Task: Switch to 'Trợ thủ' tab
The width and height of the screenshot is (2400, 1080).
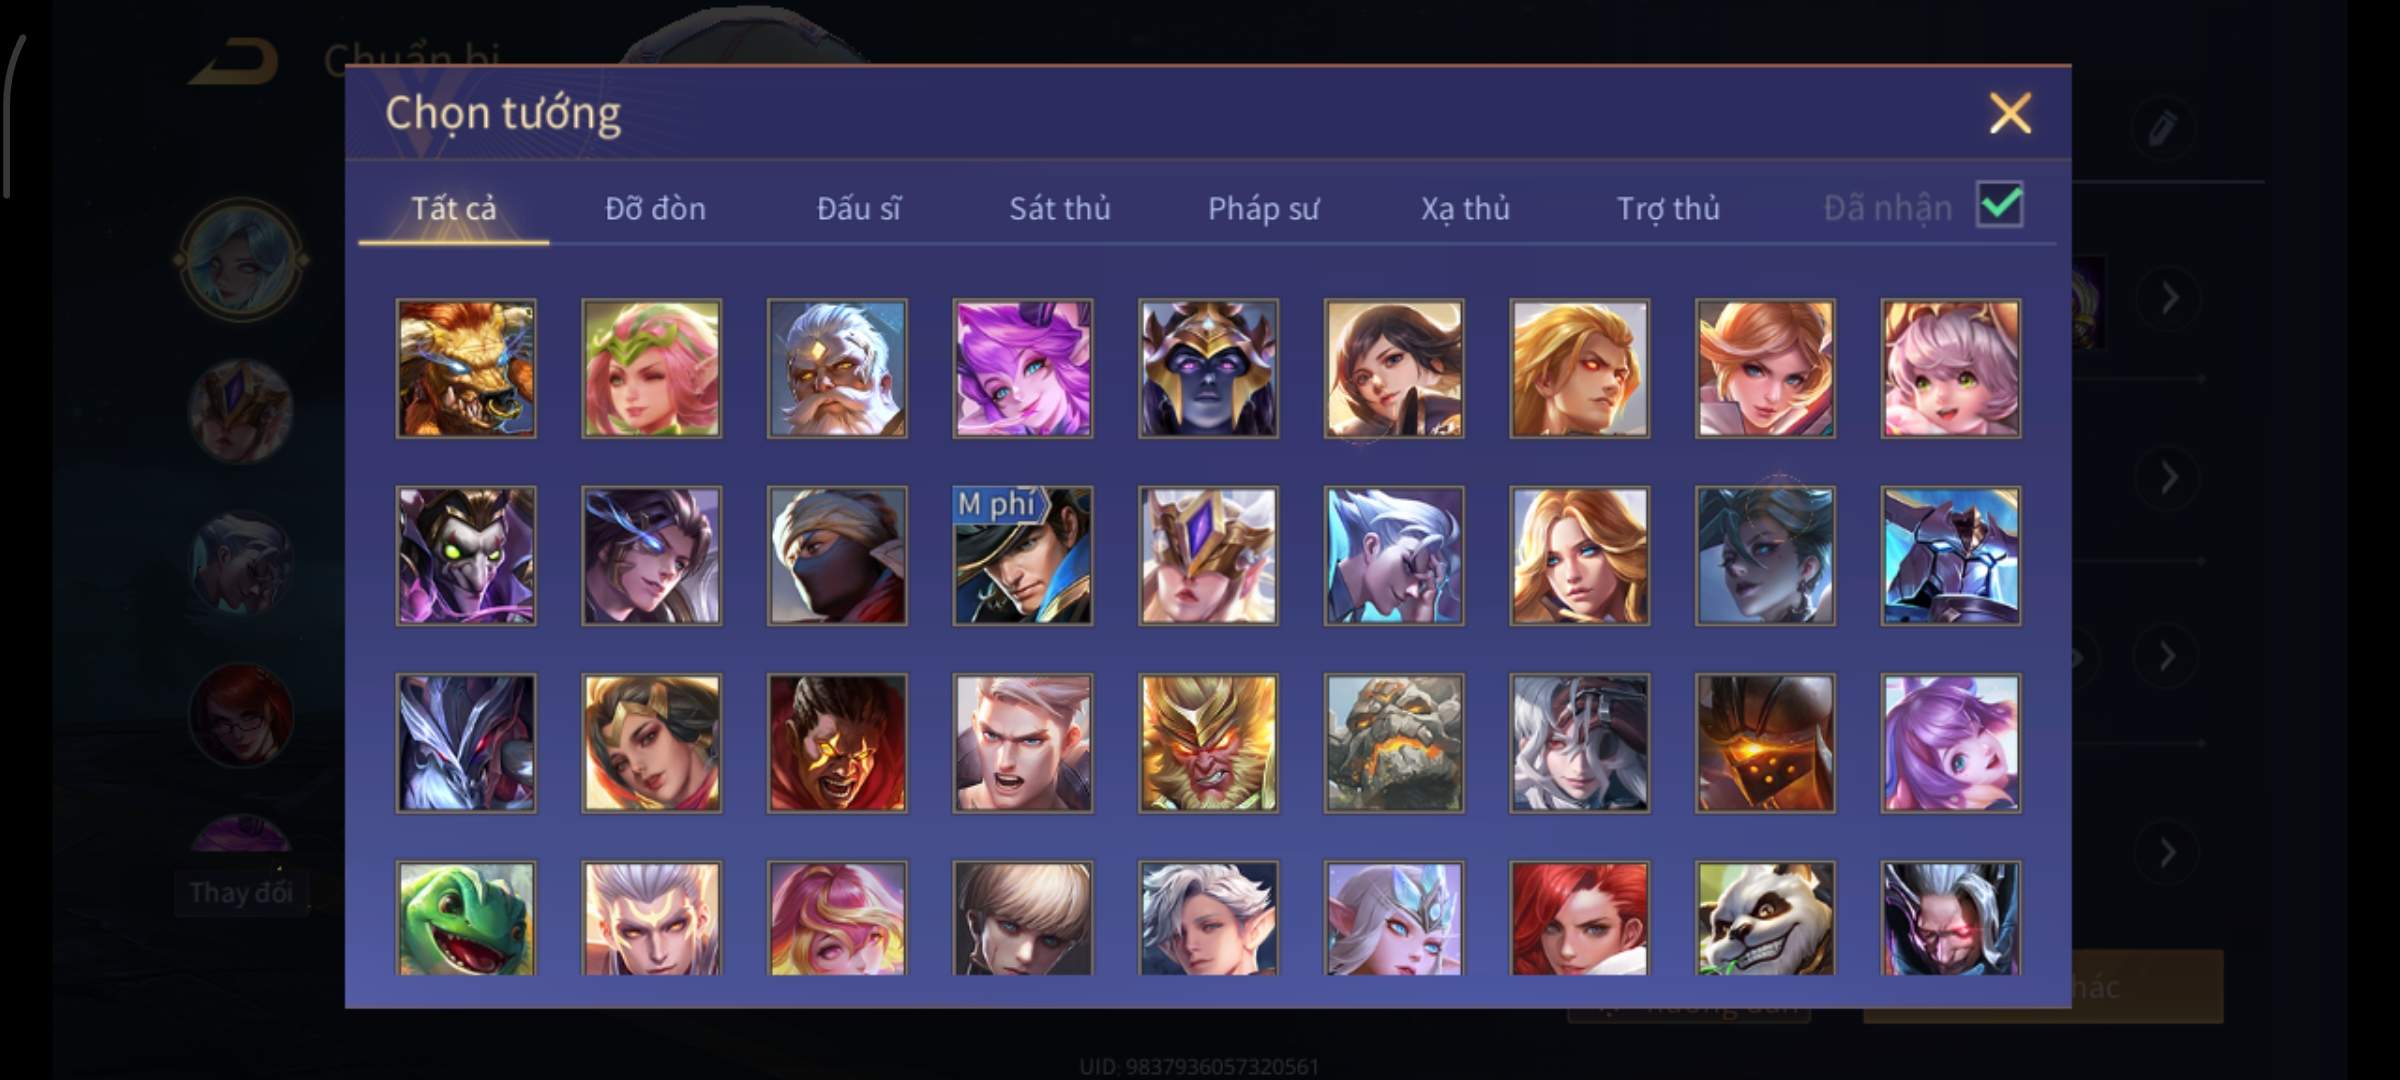Action: [1668, 208]
